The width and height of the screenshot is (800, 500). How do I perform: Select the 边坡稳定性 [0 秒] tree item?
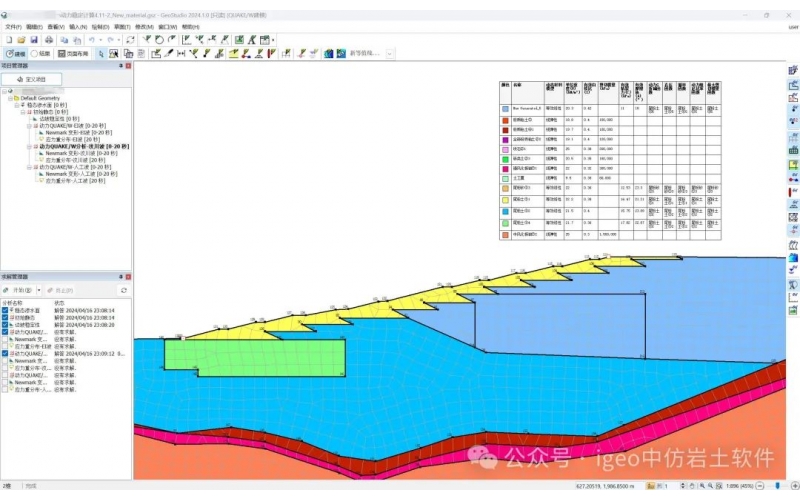coord(59,119)
